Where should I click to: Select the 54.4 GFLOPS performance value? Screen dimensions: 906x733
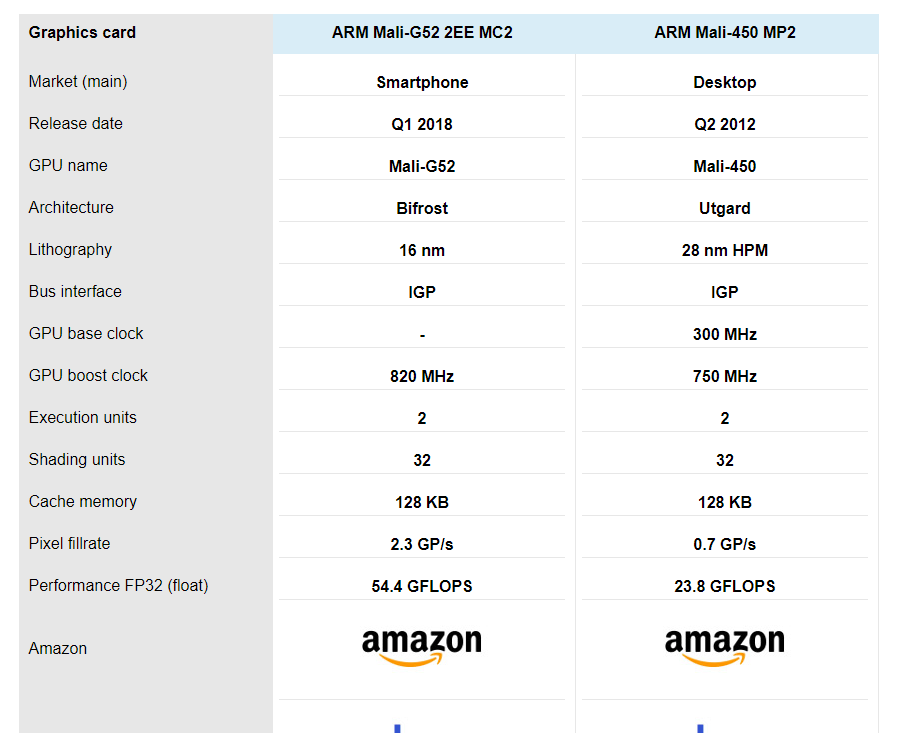[x=422, y=586]
